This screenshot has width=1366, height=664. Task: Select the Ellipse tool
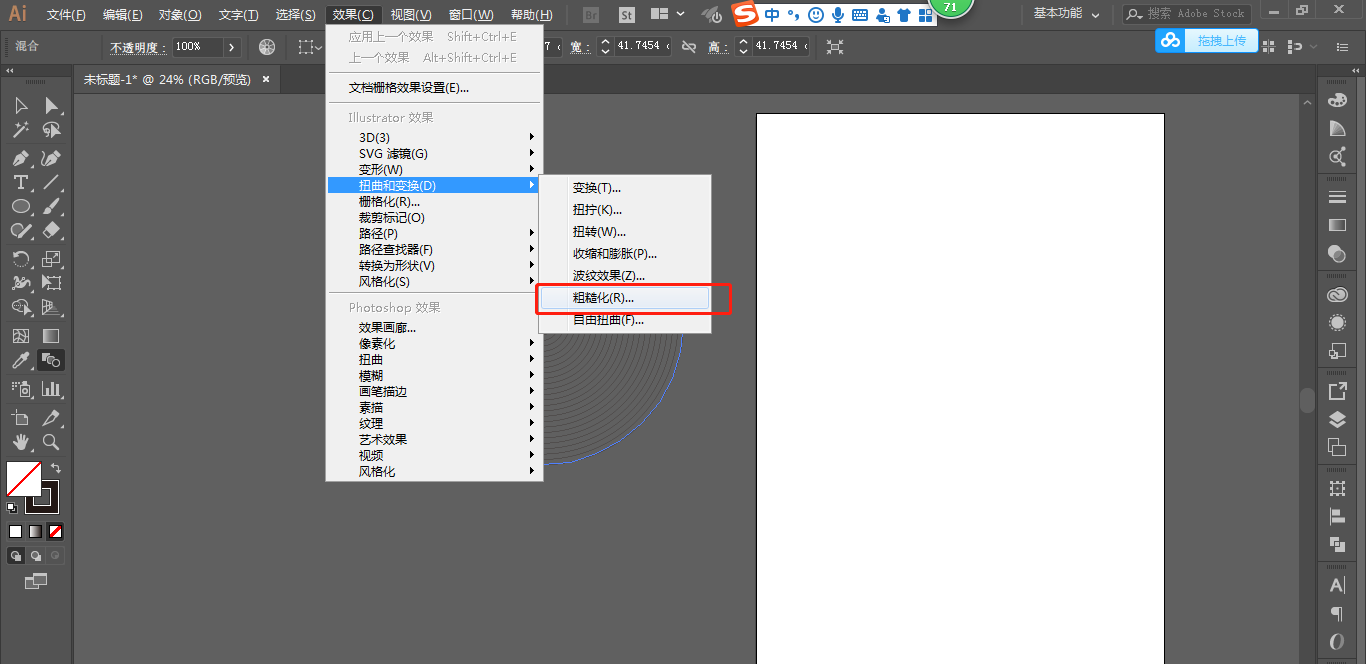tap(20, 206)
